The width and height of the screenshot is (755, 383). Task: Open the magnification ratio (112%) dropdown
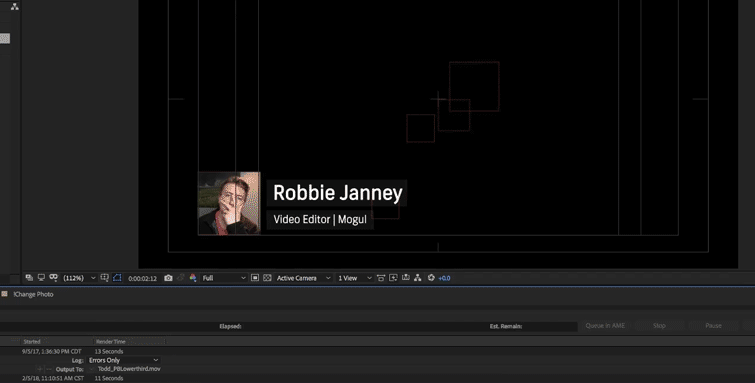[x=79, y=278]
